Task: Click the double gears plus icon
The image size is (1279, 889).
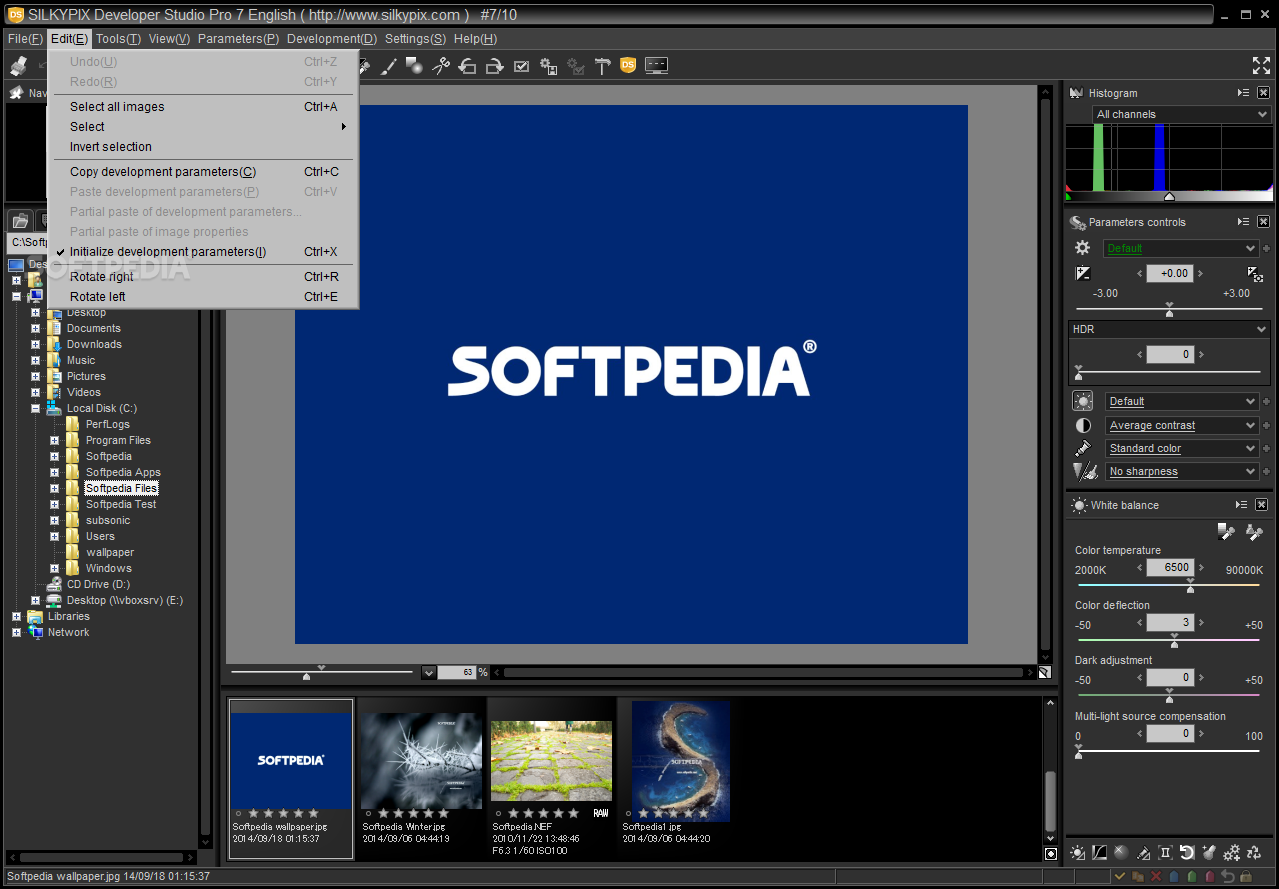Action: (1232, 853)
